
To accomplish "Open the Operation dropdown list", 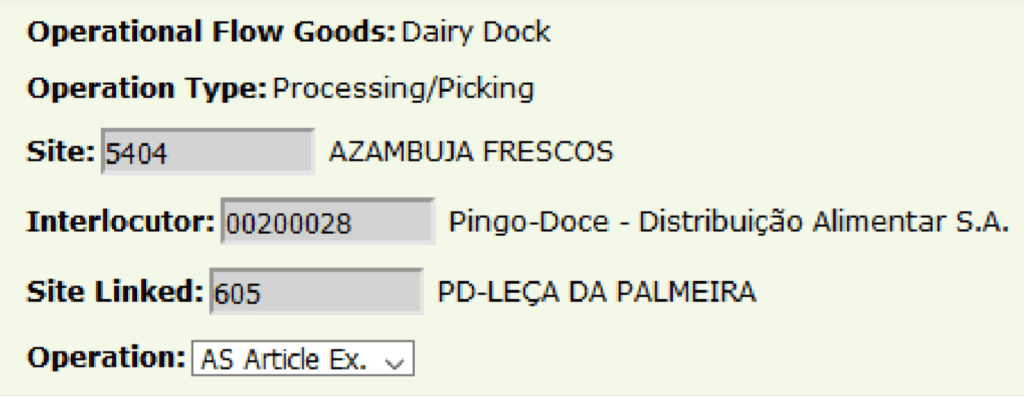I will click(x=302, y=358).
